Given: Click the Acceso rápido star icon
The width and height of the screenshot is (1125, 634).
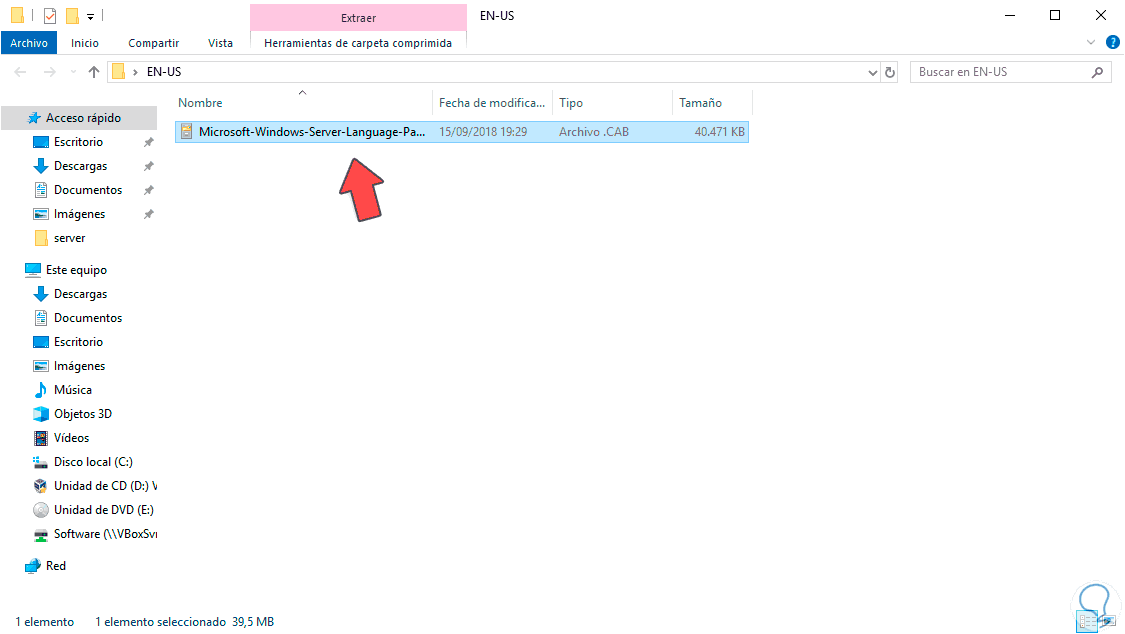Looking at the screenshot, I should (x=33, y=118).
